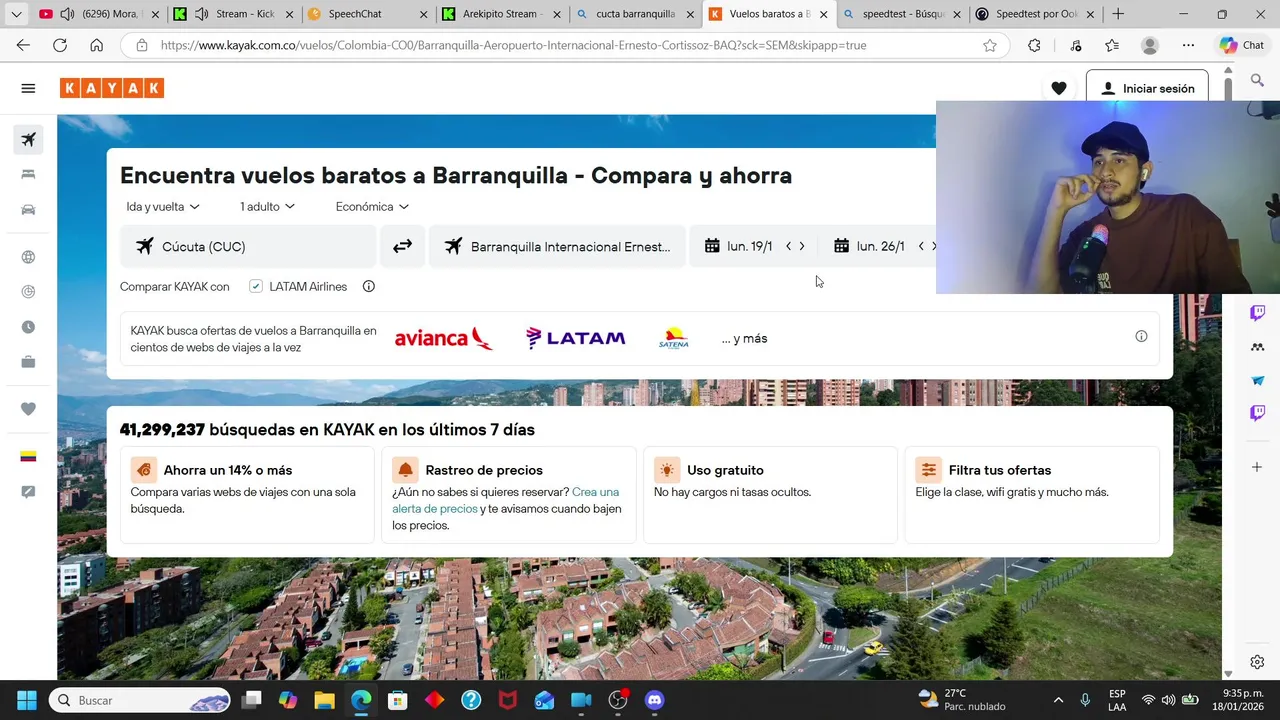
Task: Swap origin and destination airports
Action: coord(402,246)
